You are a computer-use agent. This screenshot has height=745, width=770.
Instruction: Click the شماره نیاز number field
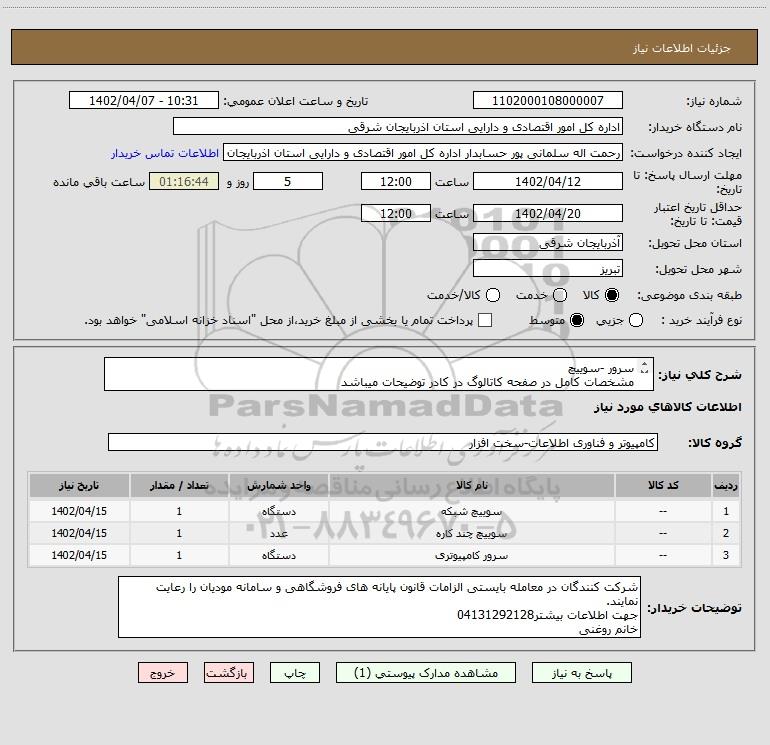pos(548,101)
